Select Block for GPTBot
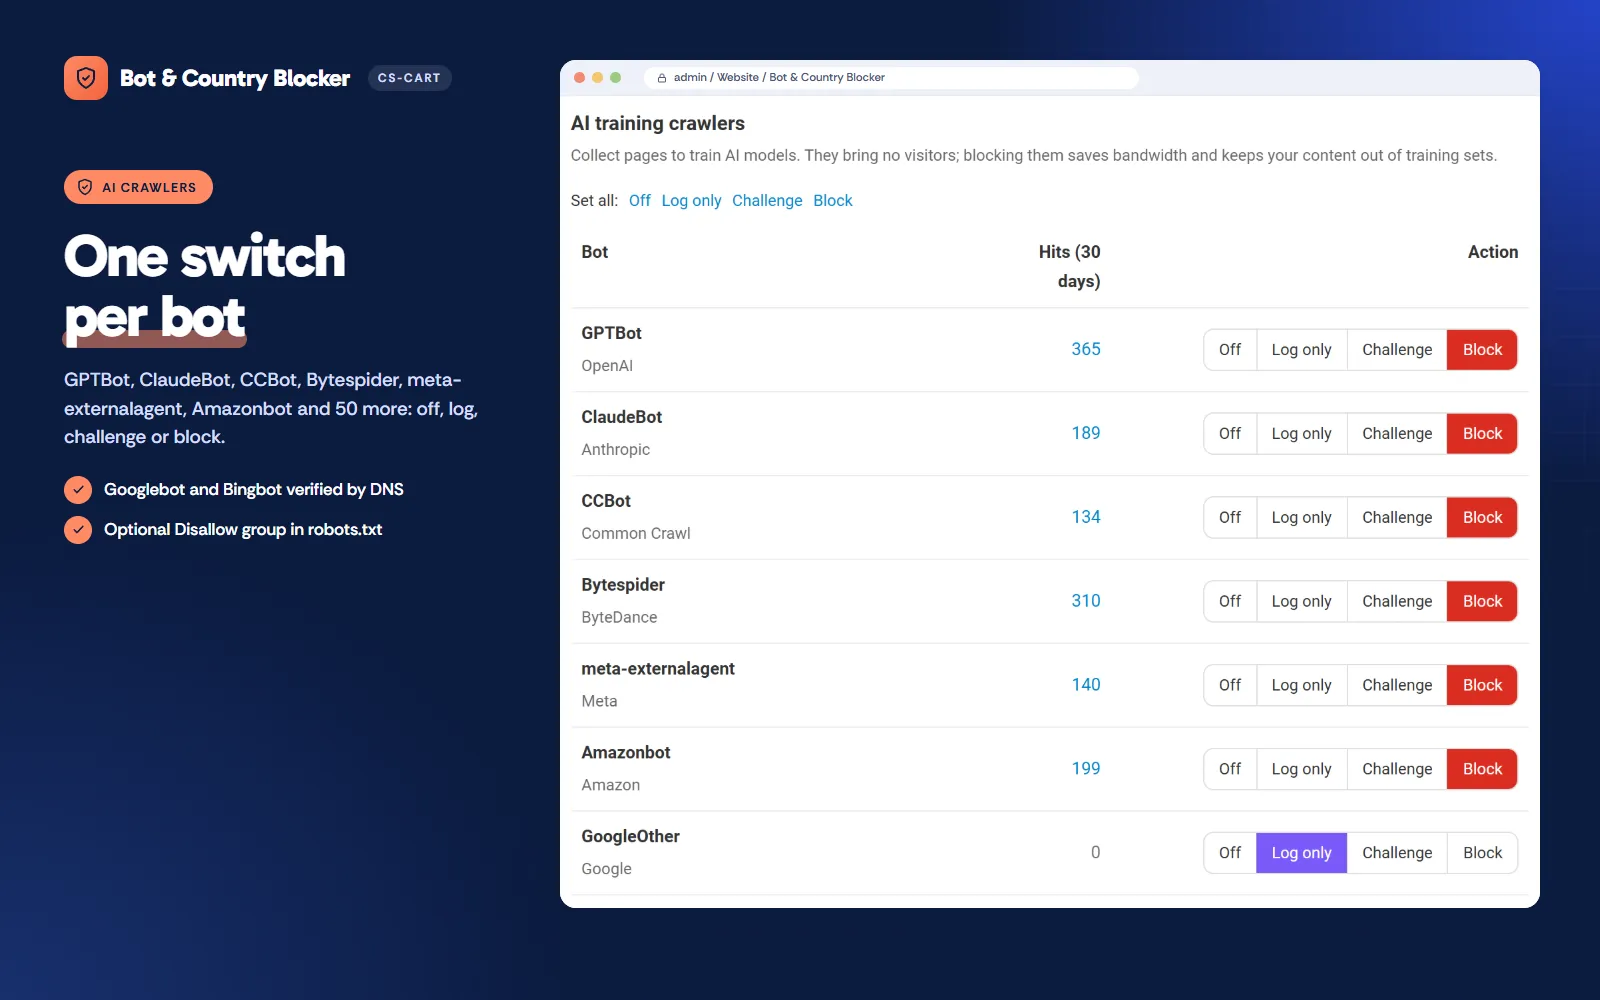This screenshot has width=1600, height=1000. 1482,350
